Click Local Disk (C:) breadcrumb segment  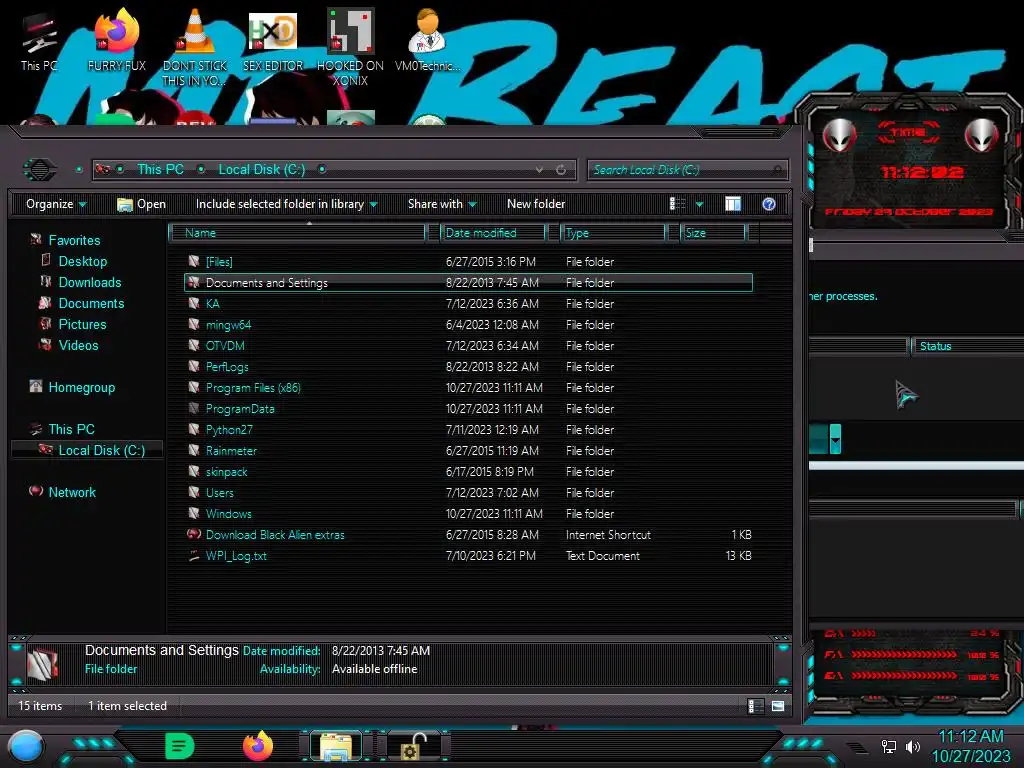coord(261,170)
